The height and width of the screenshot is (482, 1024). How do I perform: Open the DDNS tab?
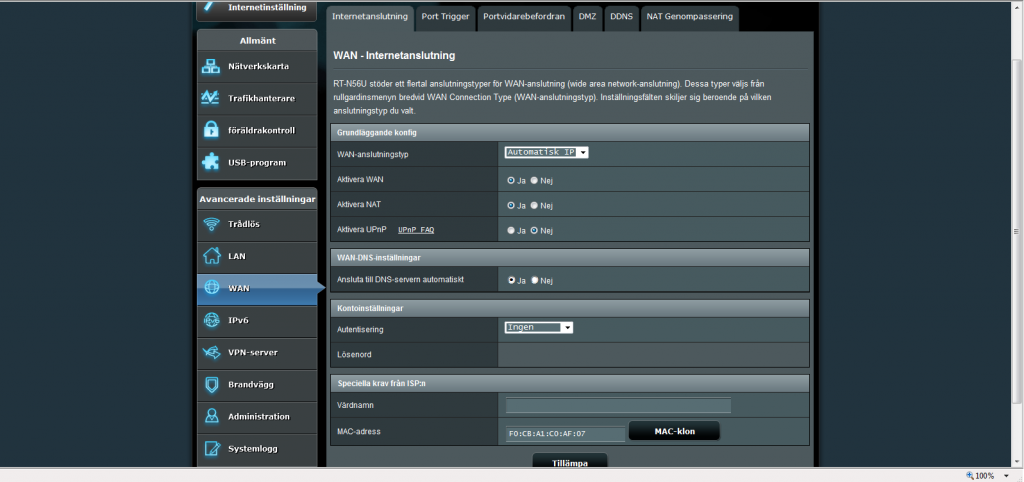pos(620,16)
